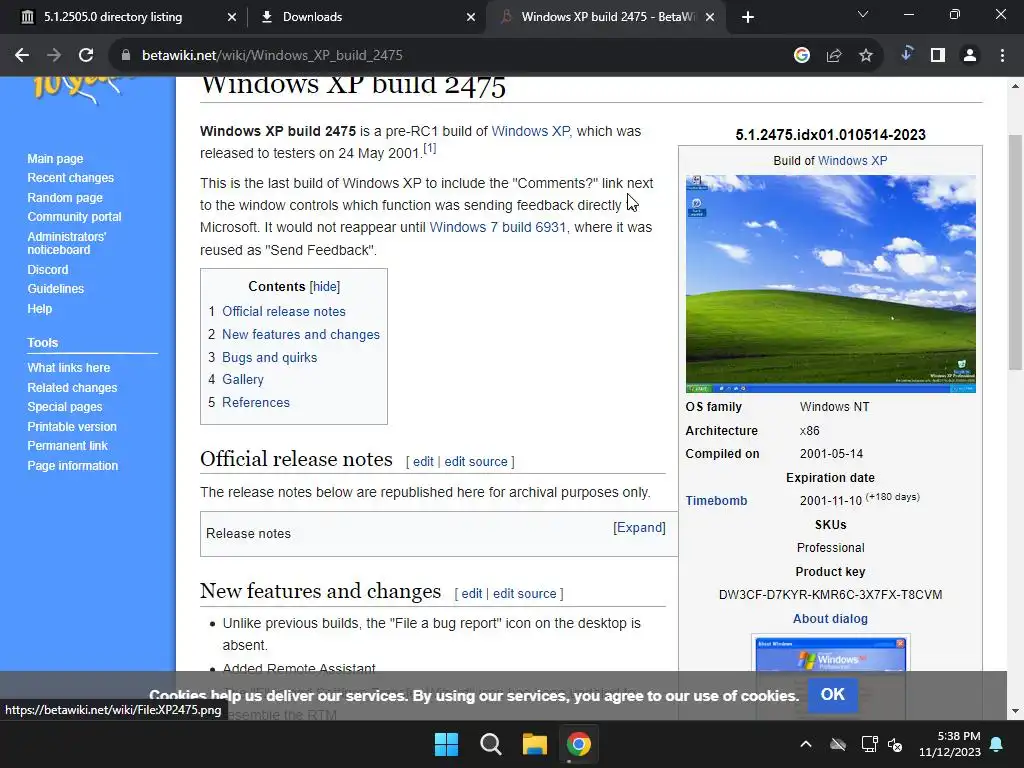
Task: Open the downloads toolbar icon
Action: point(906,54)
